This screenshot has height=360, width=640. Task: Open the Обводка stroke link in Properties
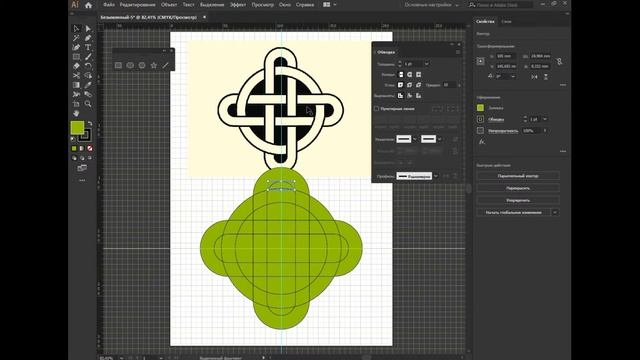(496, 120)
